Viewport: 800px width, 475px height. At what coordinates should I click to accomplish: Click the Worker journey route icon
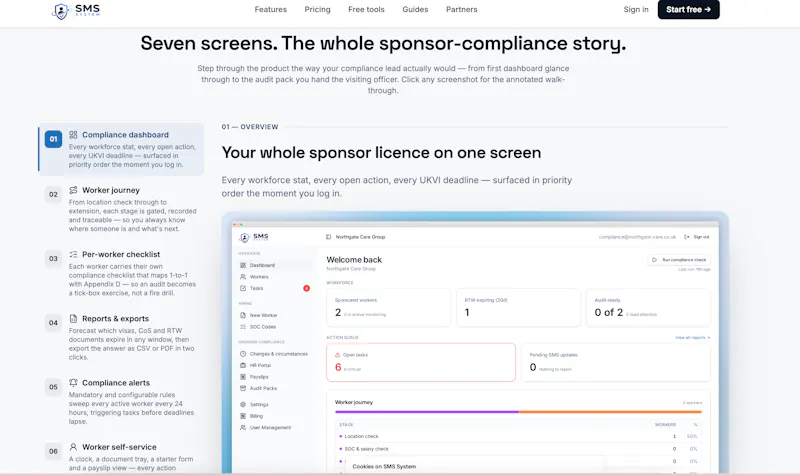[73, 190]
